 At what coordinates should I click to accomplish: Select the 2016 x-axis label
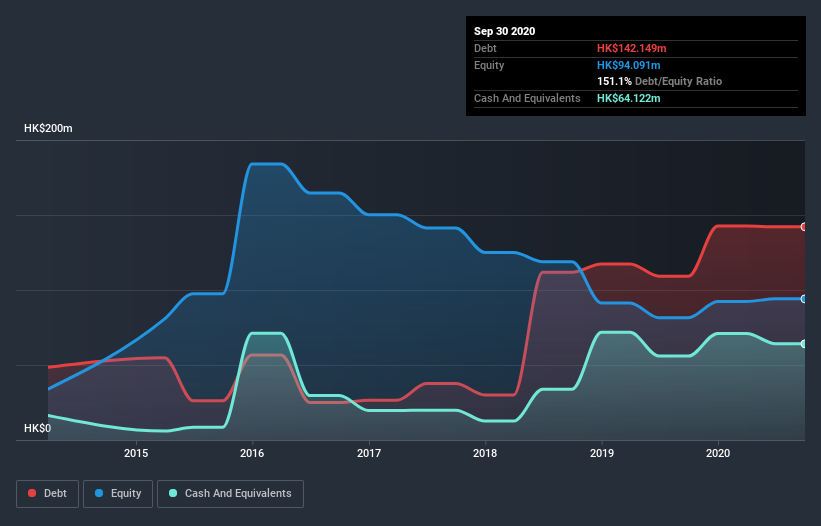pos(252,453)
